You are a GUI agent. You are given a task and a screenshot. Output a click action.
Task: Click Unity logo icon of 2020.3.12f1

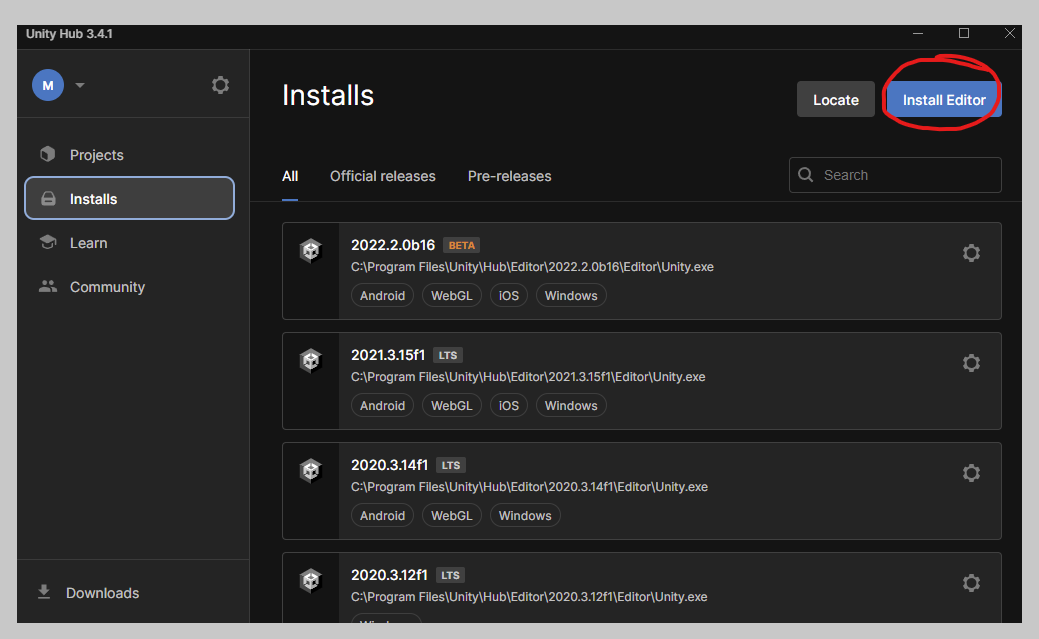point(310,581)
